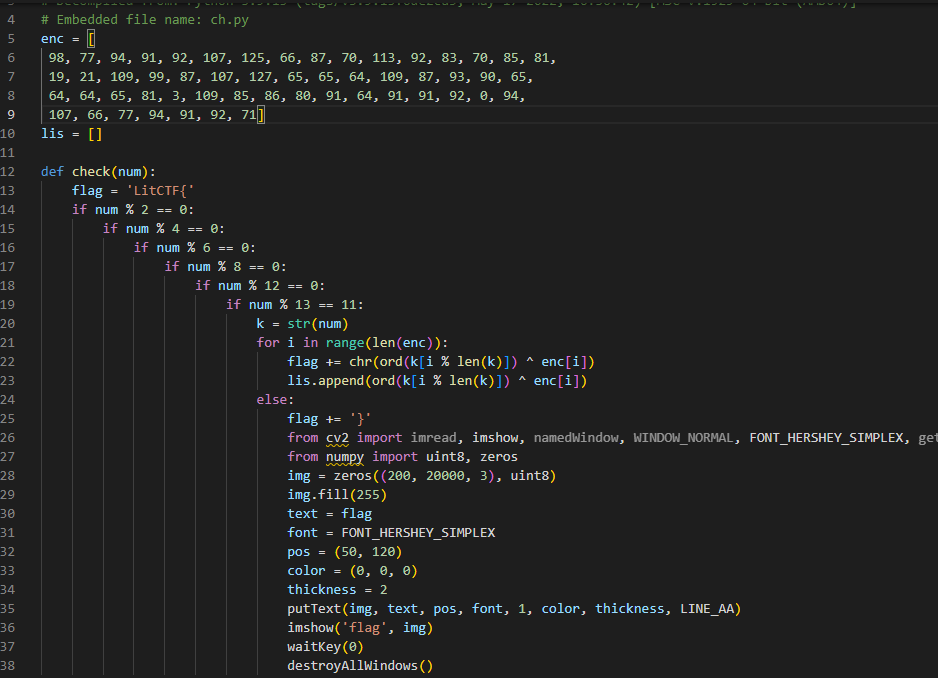Click the underlined cv2 module name

point(337,438)
